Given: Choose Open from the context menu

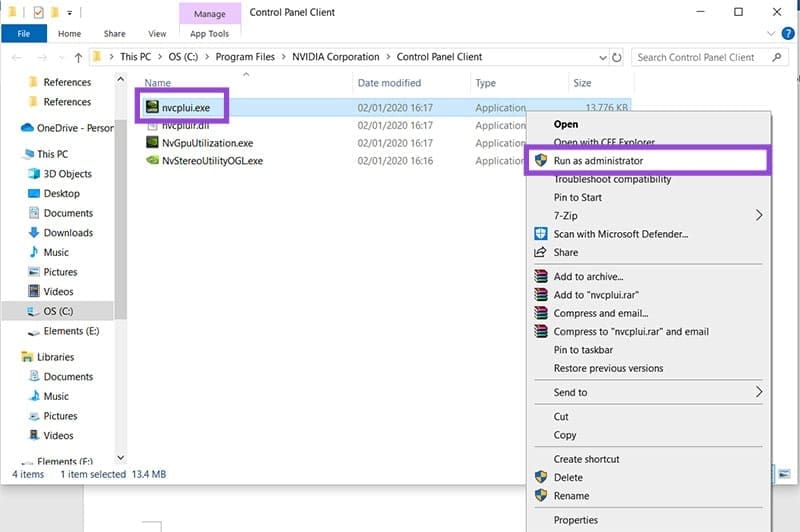Looking at the screenshot, I should (566, 124).
